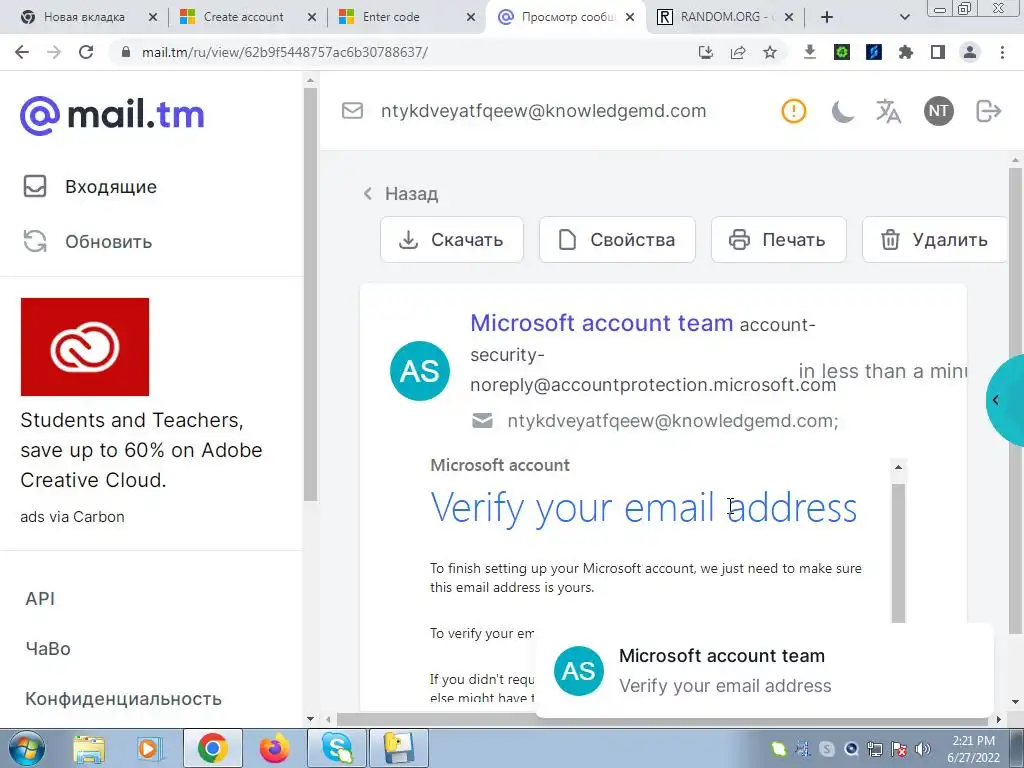This screenshot has height=768, width=1024.
Task: Open the tab search dropdown arrow
Action: (904, 17)
